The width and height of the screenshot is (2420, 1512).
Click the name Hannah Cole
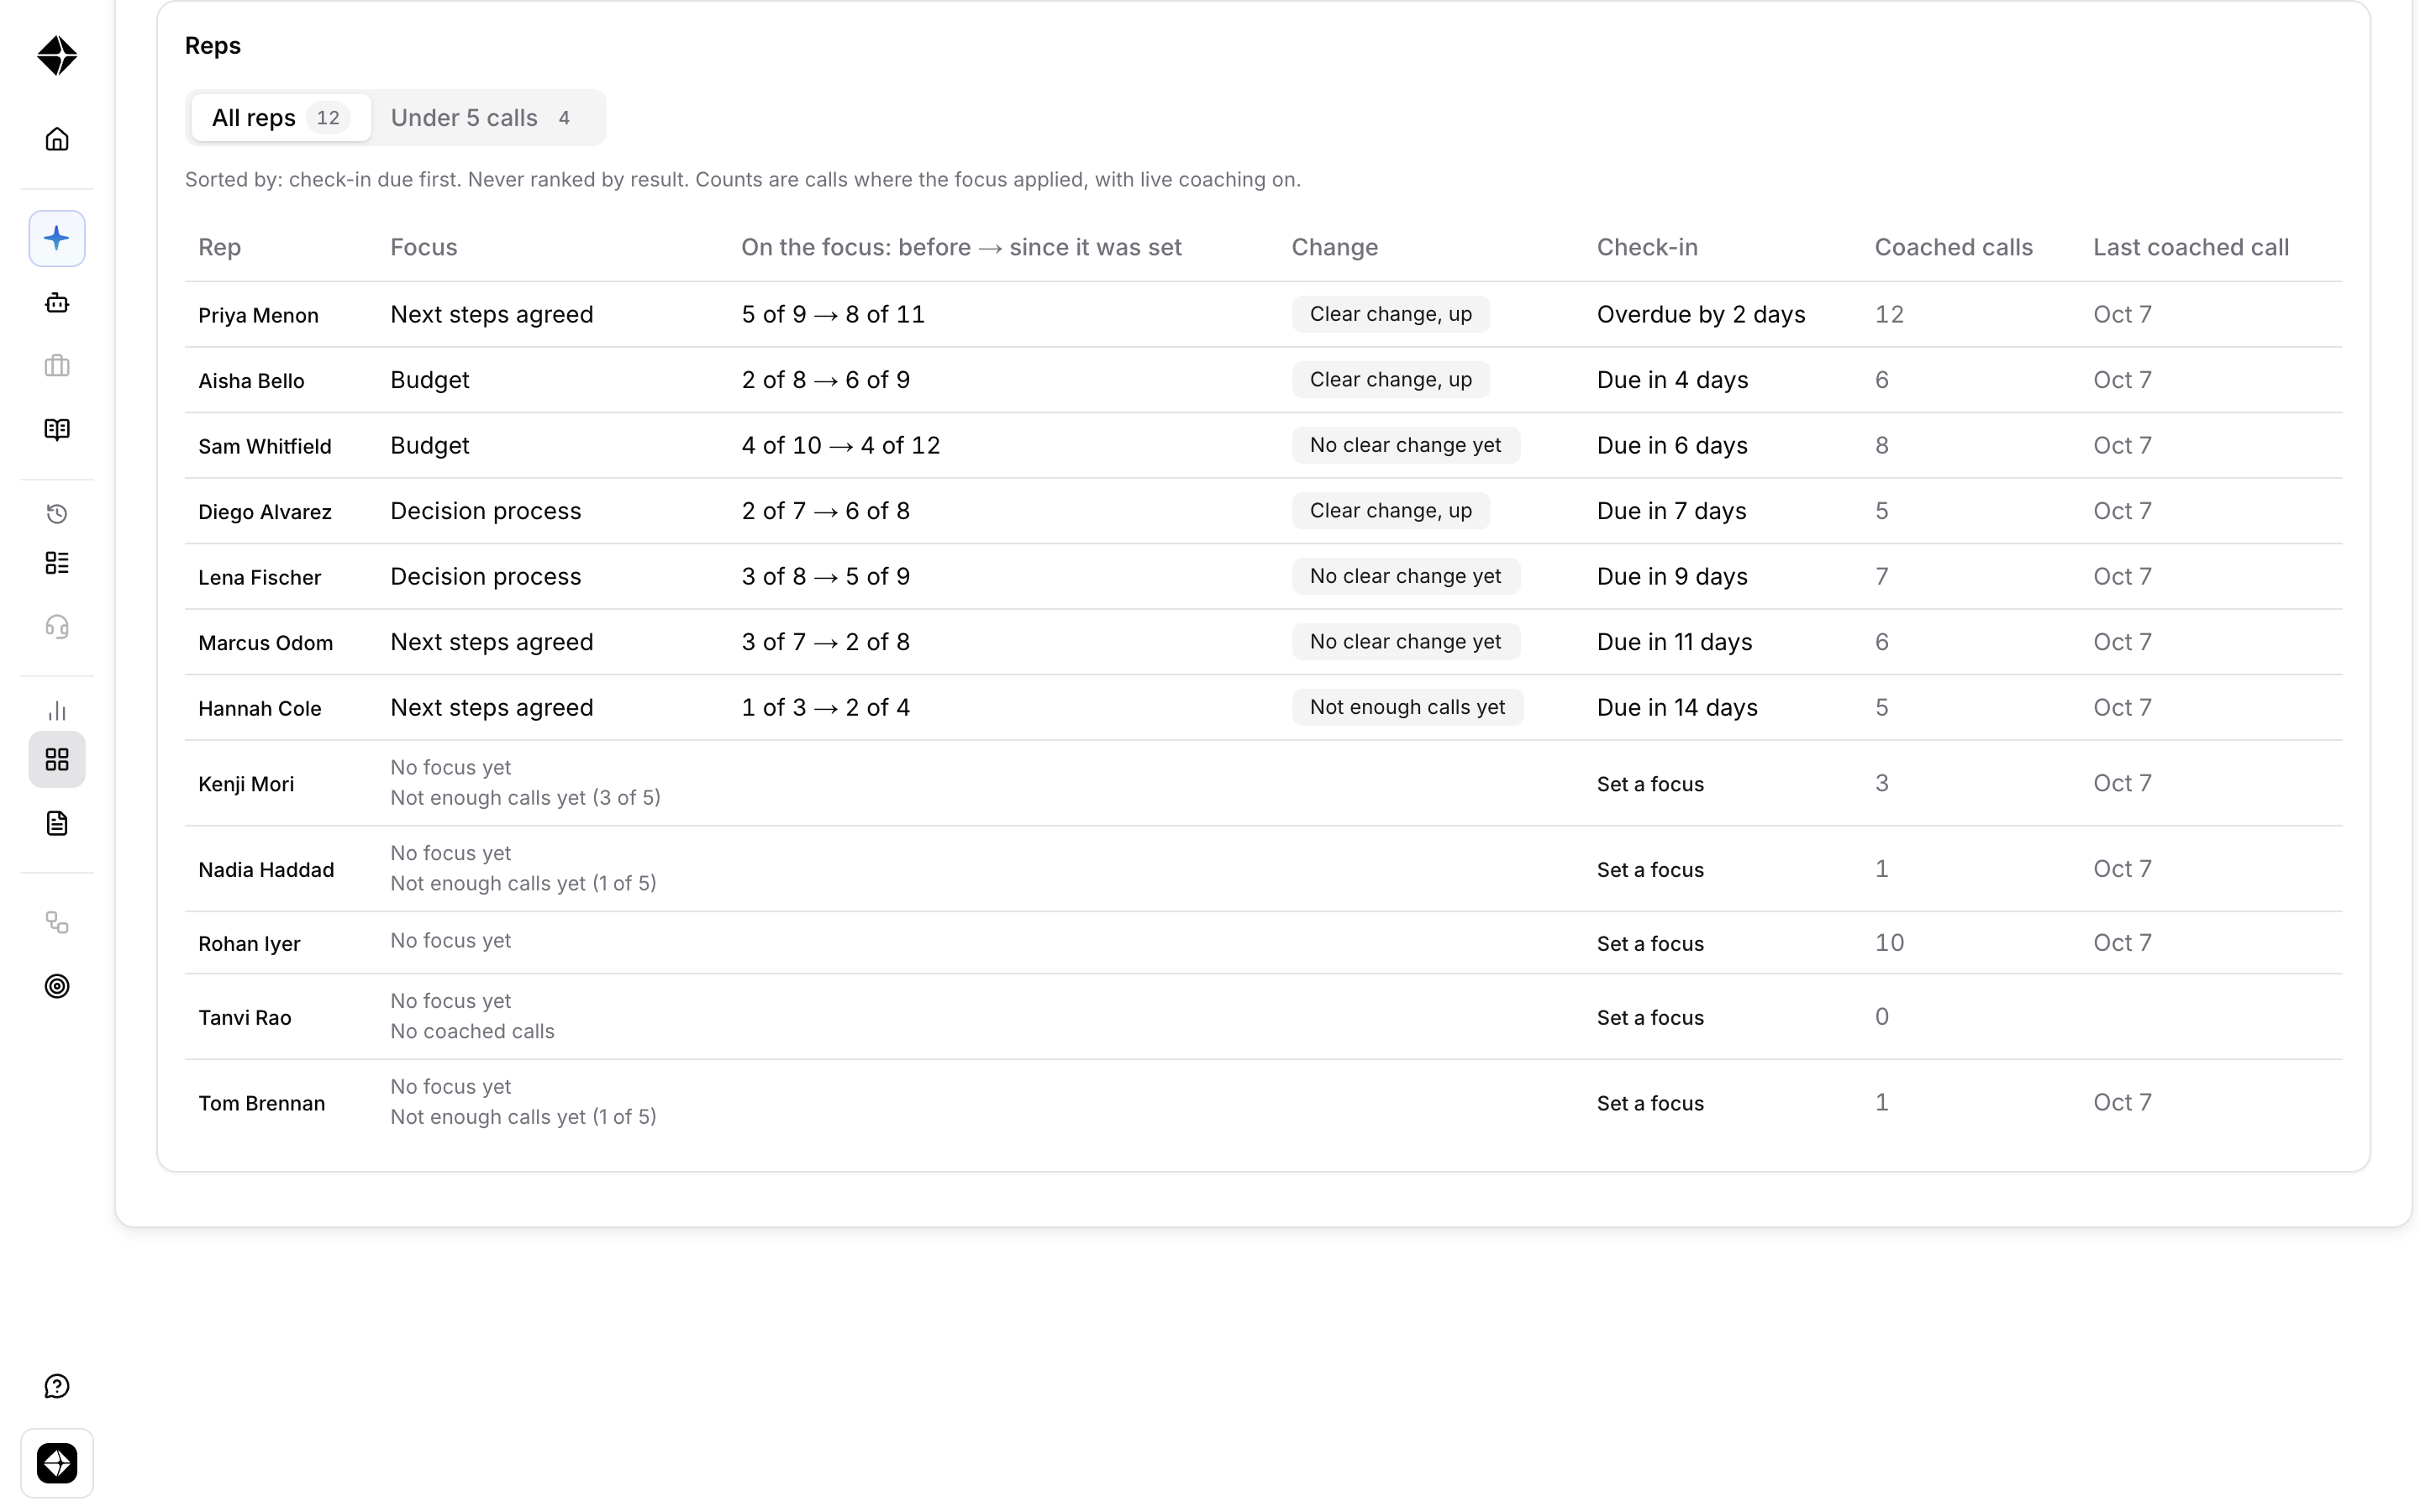(259, 709)
